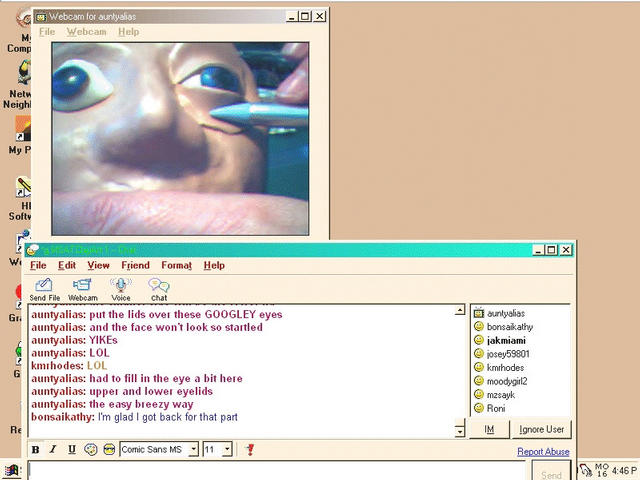Open the Webcam toolbar icon in chat
640x480 pixels.
tap(82, 289)
